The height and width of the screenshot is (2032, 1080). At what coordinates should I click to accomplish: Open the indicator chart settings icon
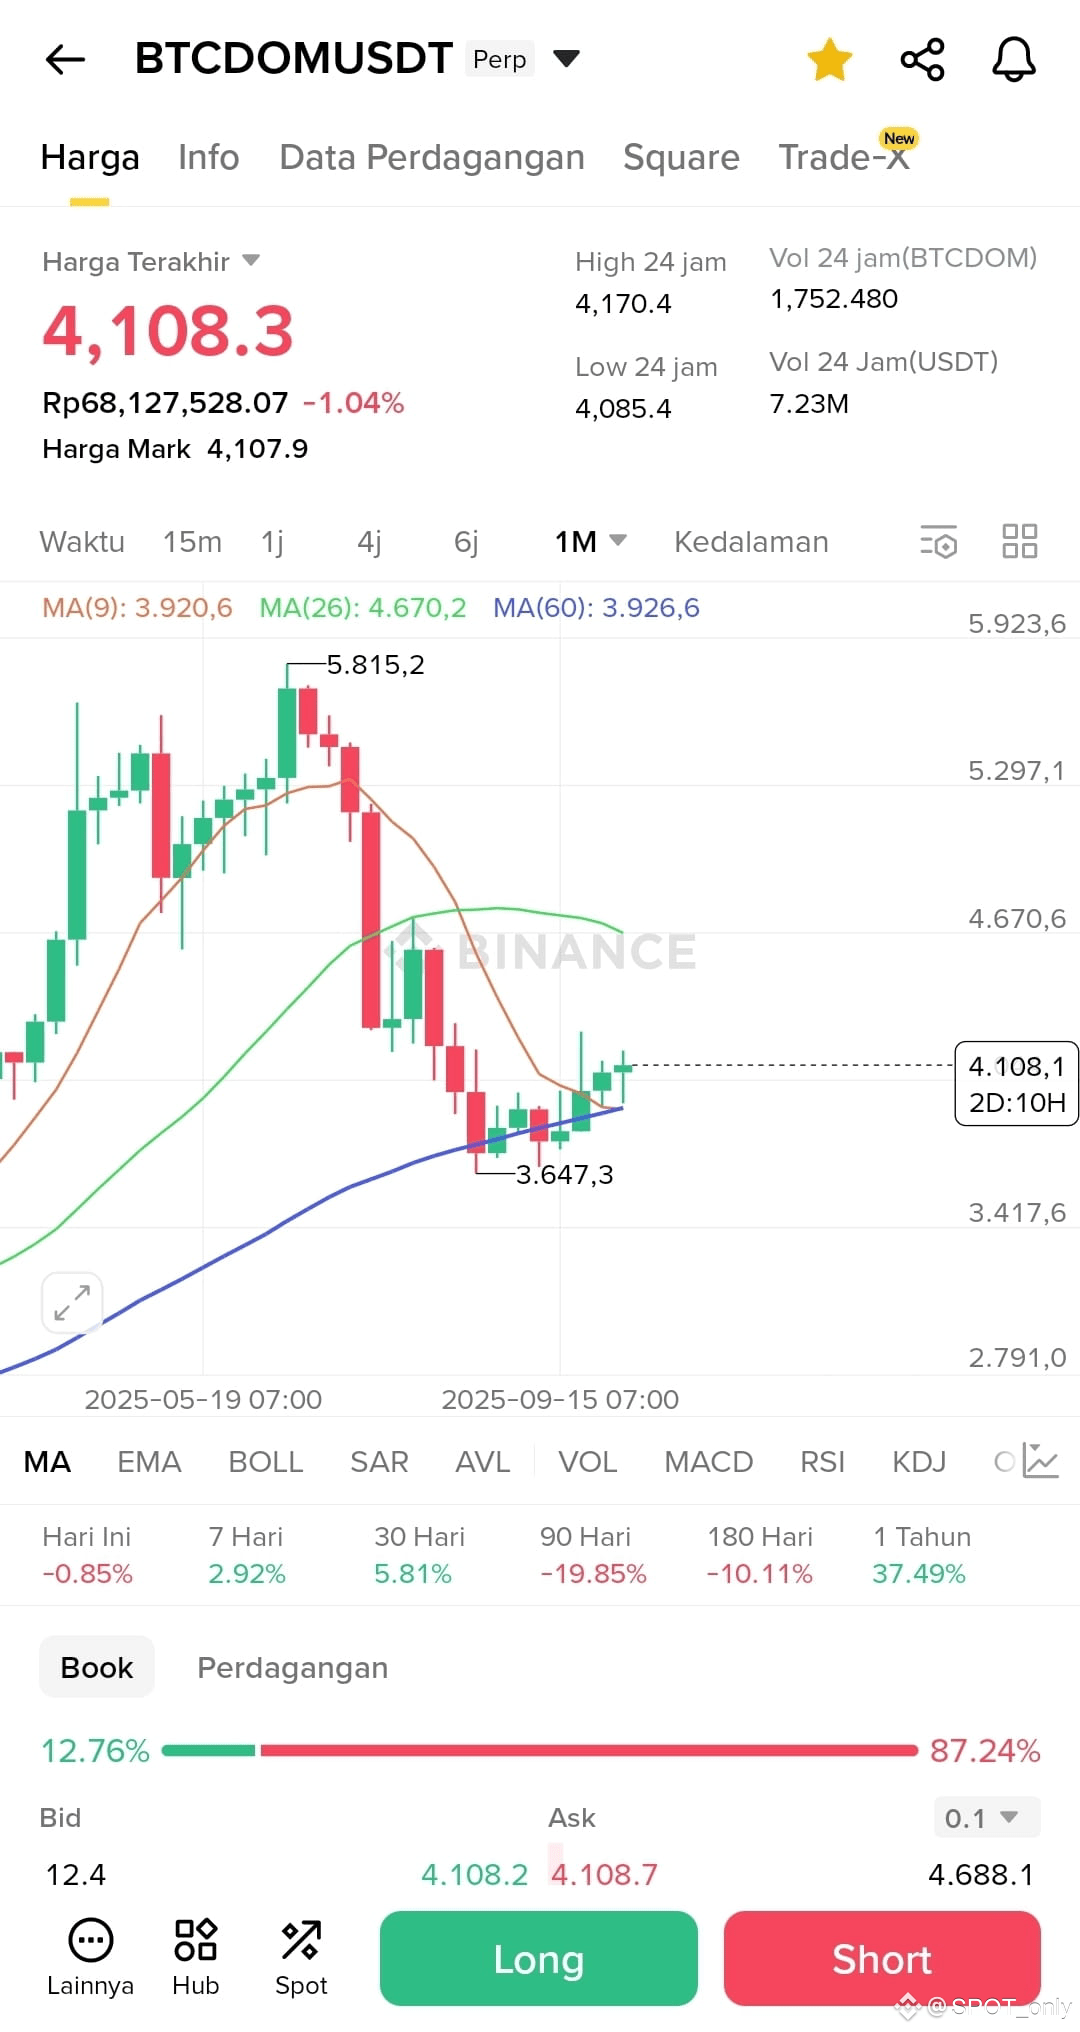[1040, 1461]
